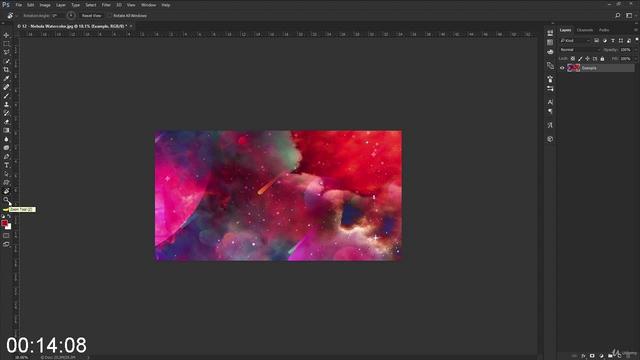640x360 pixels.
Task: Lock all layer attributes
Action: pyautogui.click(x=602, y=59)
